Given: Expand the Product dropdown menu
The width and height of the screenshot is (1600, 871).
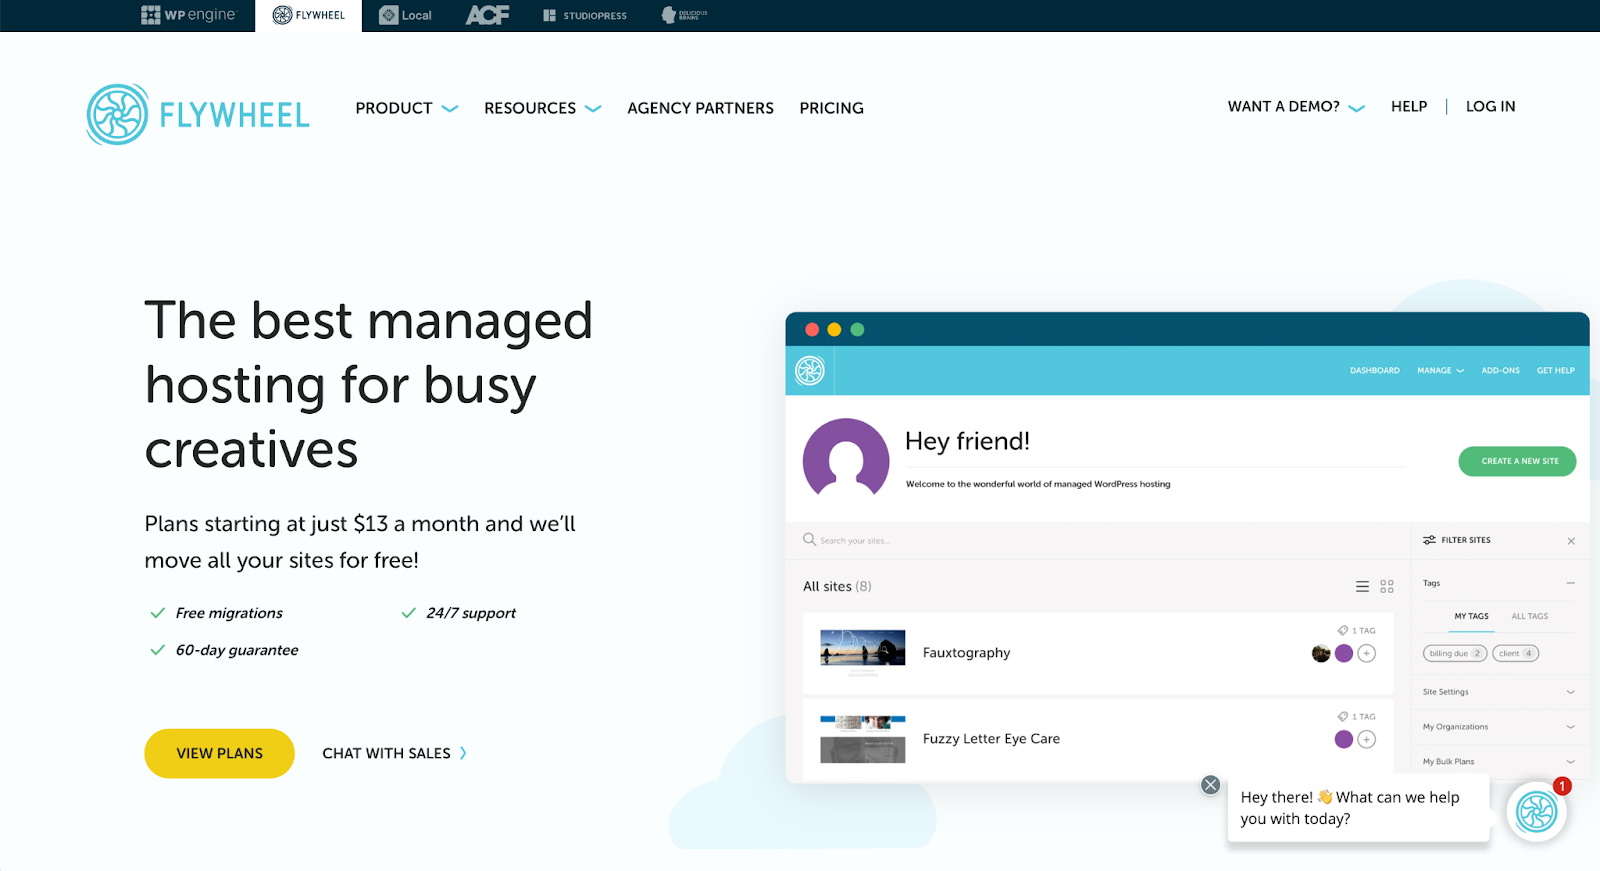Looking at the screenshot, I should click(406, 108).
